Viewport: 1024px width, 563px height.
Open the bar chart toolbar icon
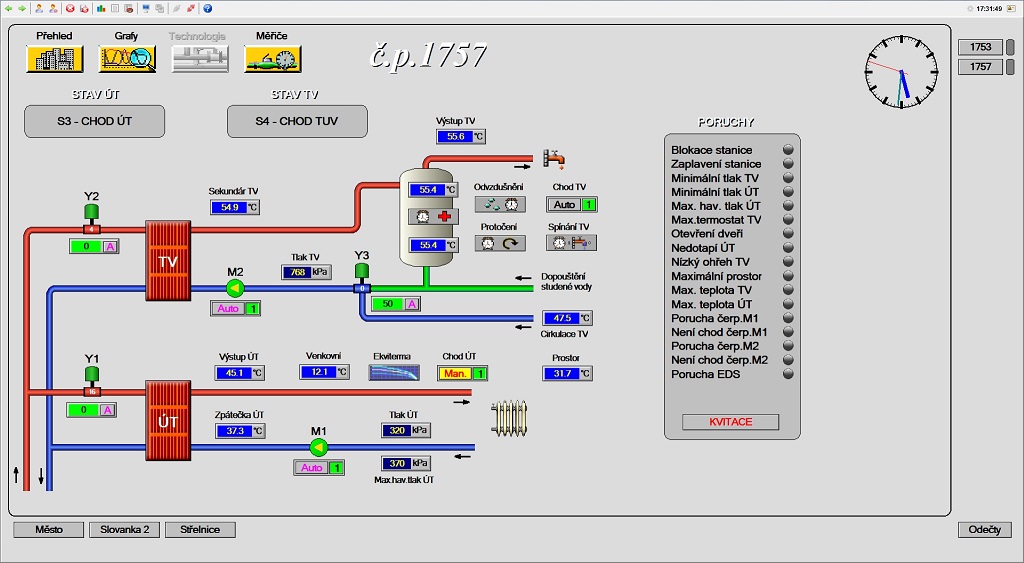click(101, 8)
